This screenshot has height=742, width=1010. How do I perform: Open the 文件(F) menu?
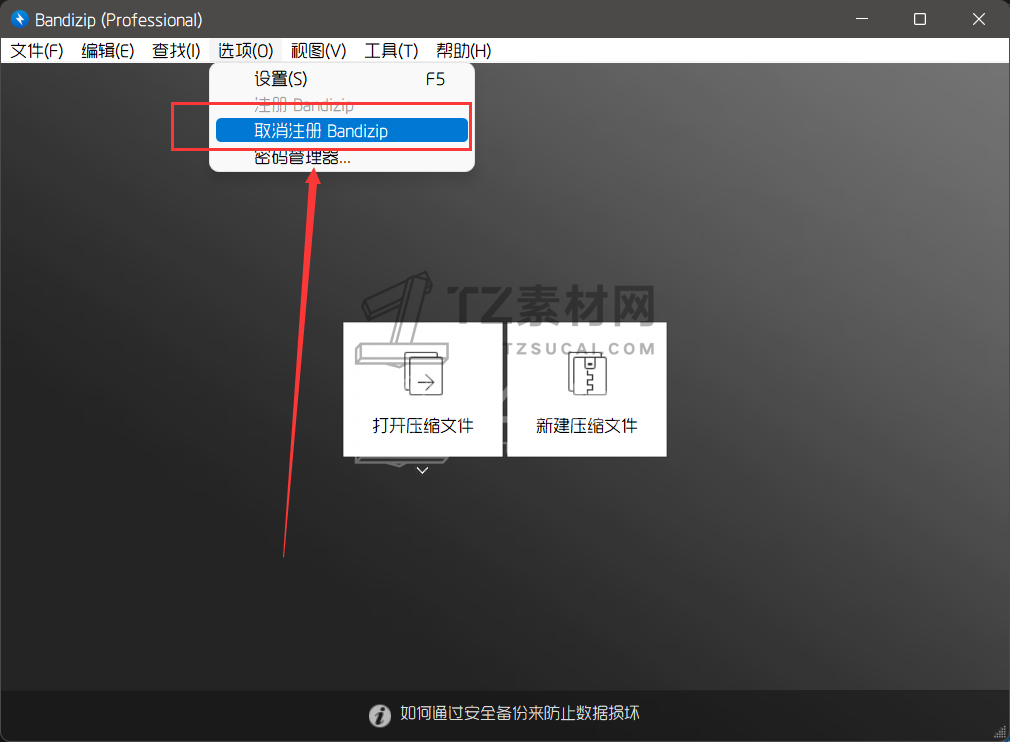37,50
